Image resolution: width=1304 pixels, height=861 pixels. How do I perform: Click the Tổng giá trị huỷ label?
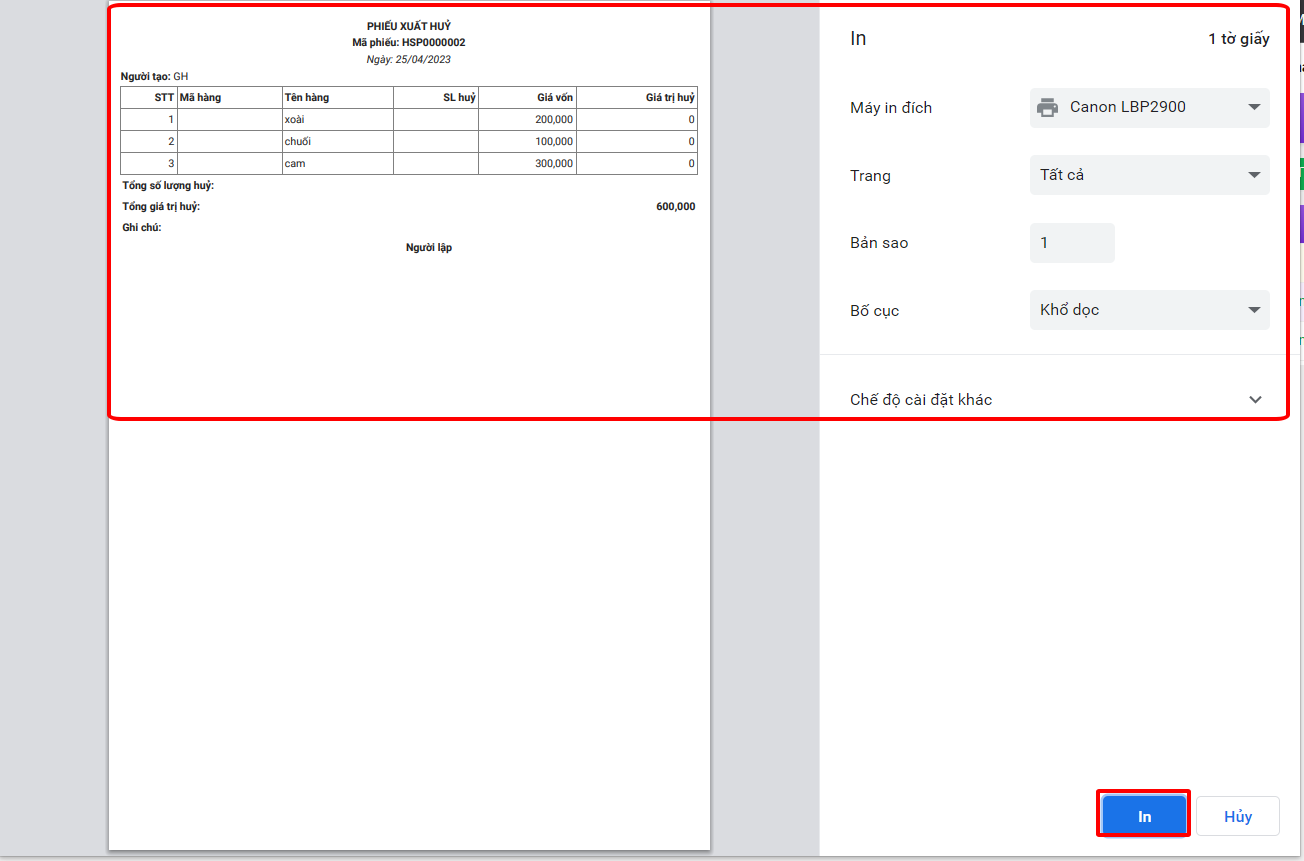161,207
